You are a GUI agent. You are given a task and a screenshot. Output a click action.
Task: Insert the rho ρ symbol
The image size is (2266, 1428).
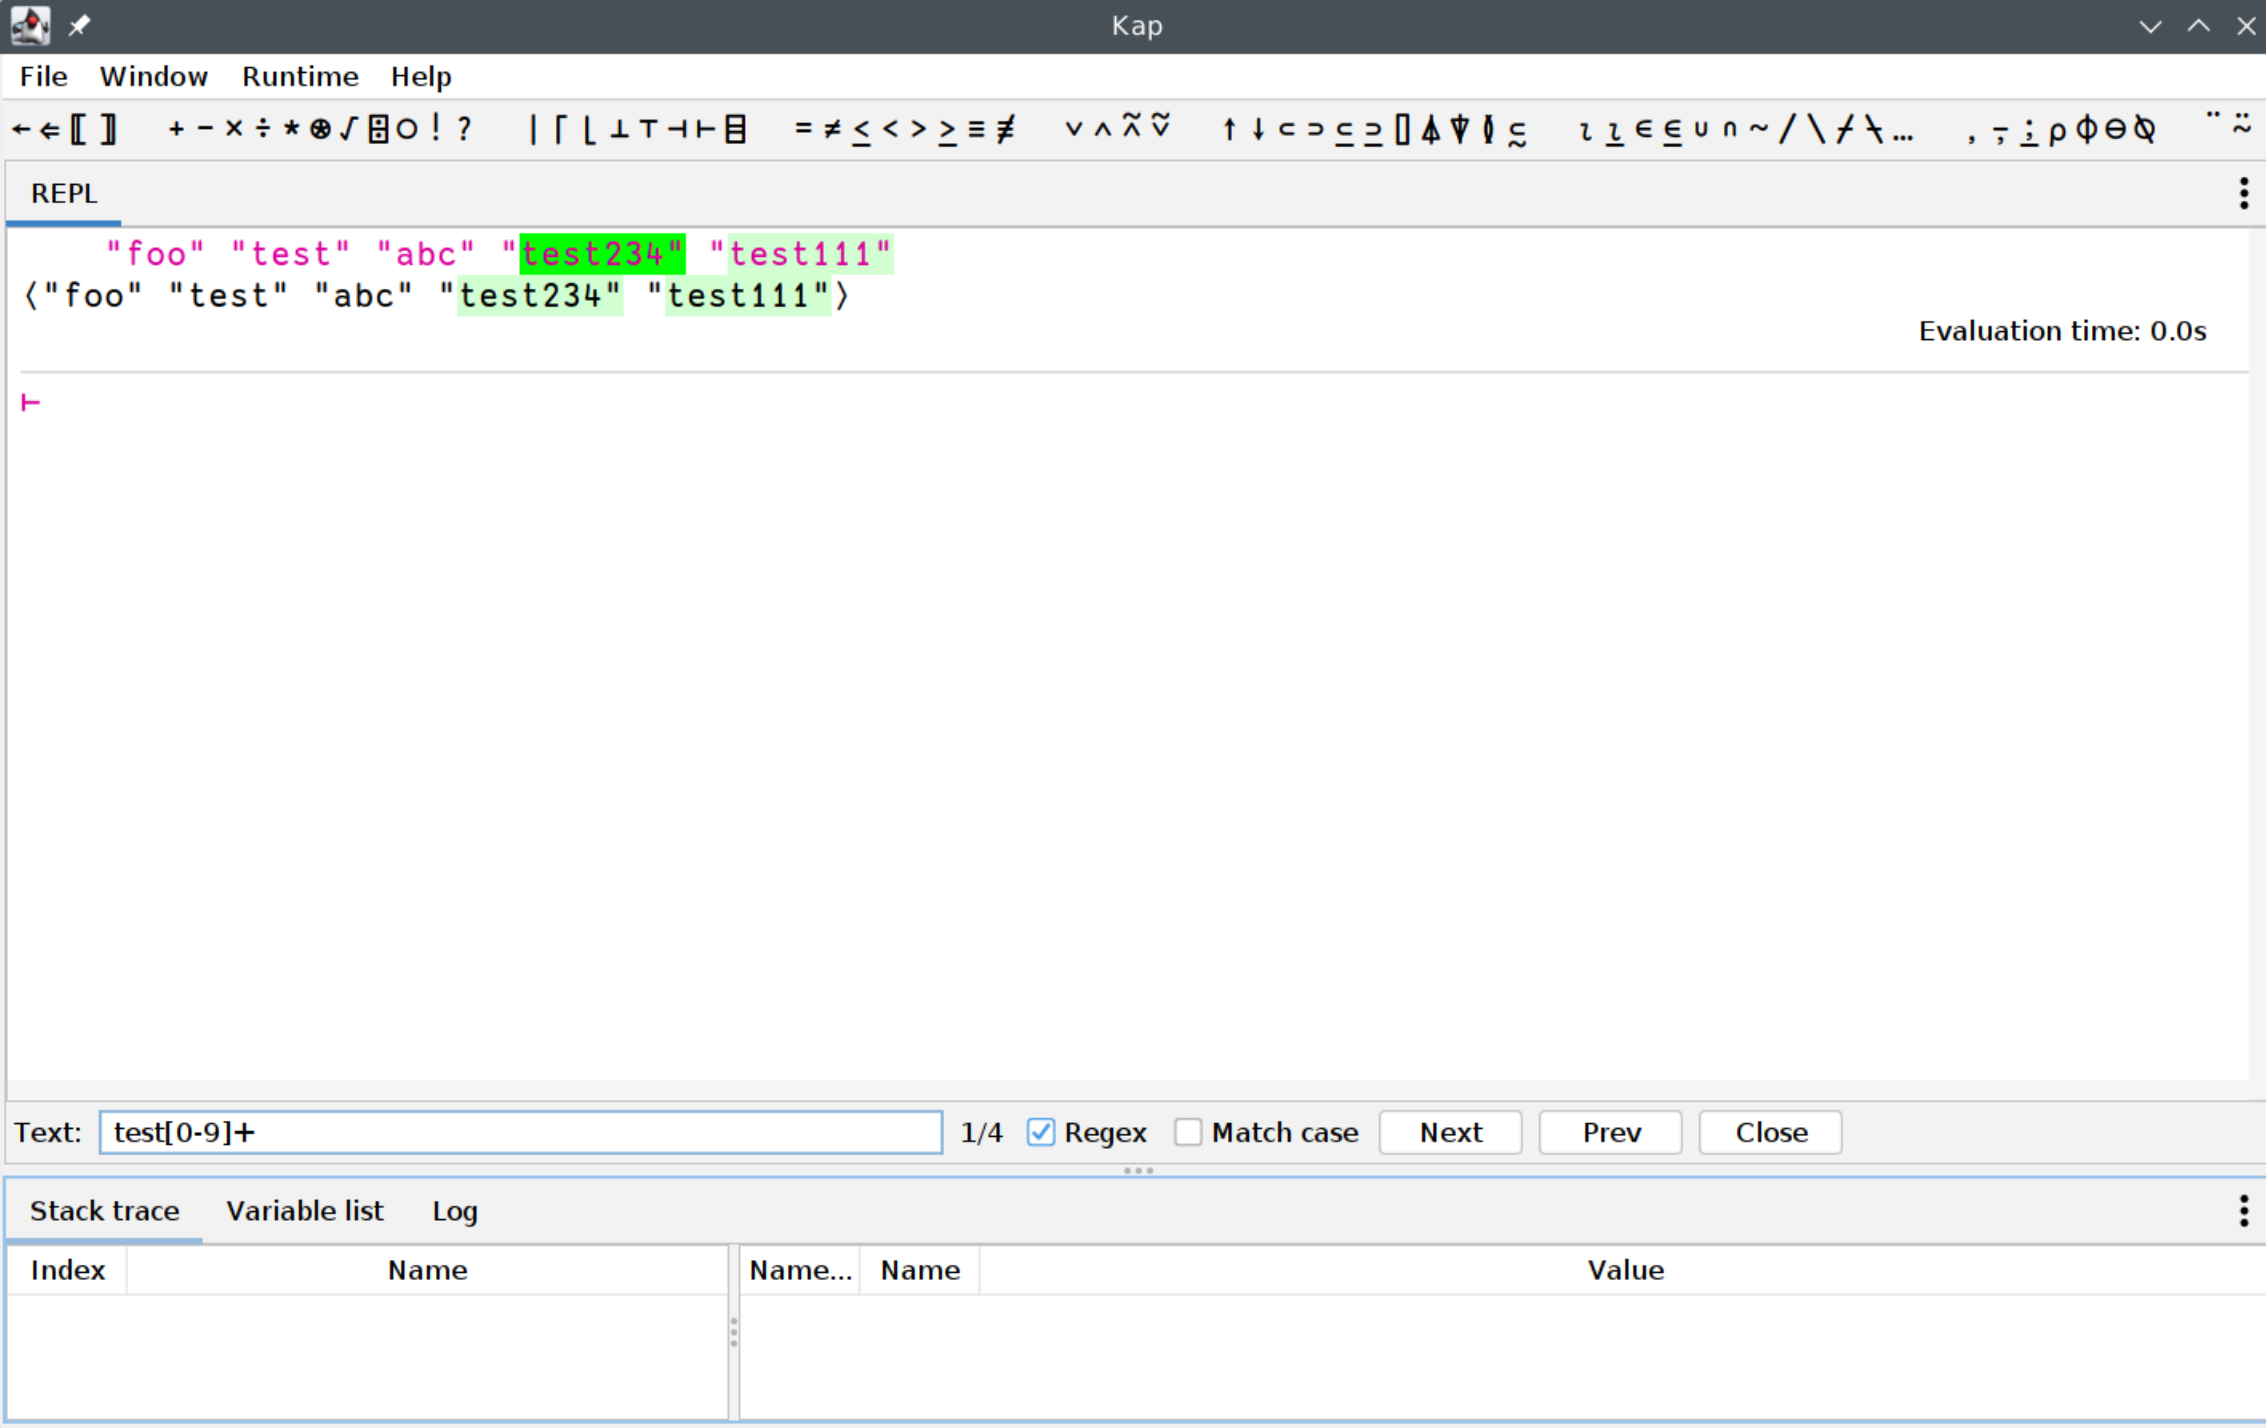[x=2057, y=129]
